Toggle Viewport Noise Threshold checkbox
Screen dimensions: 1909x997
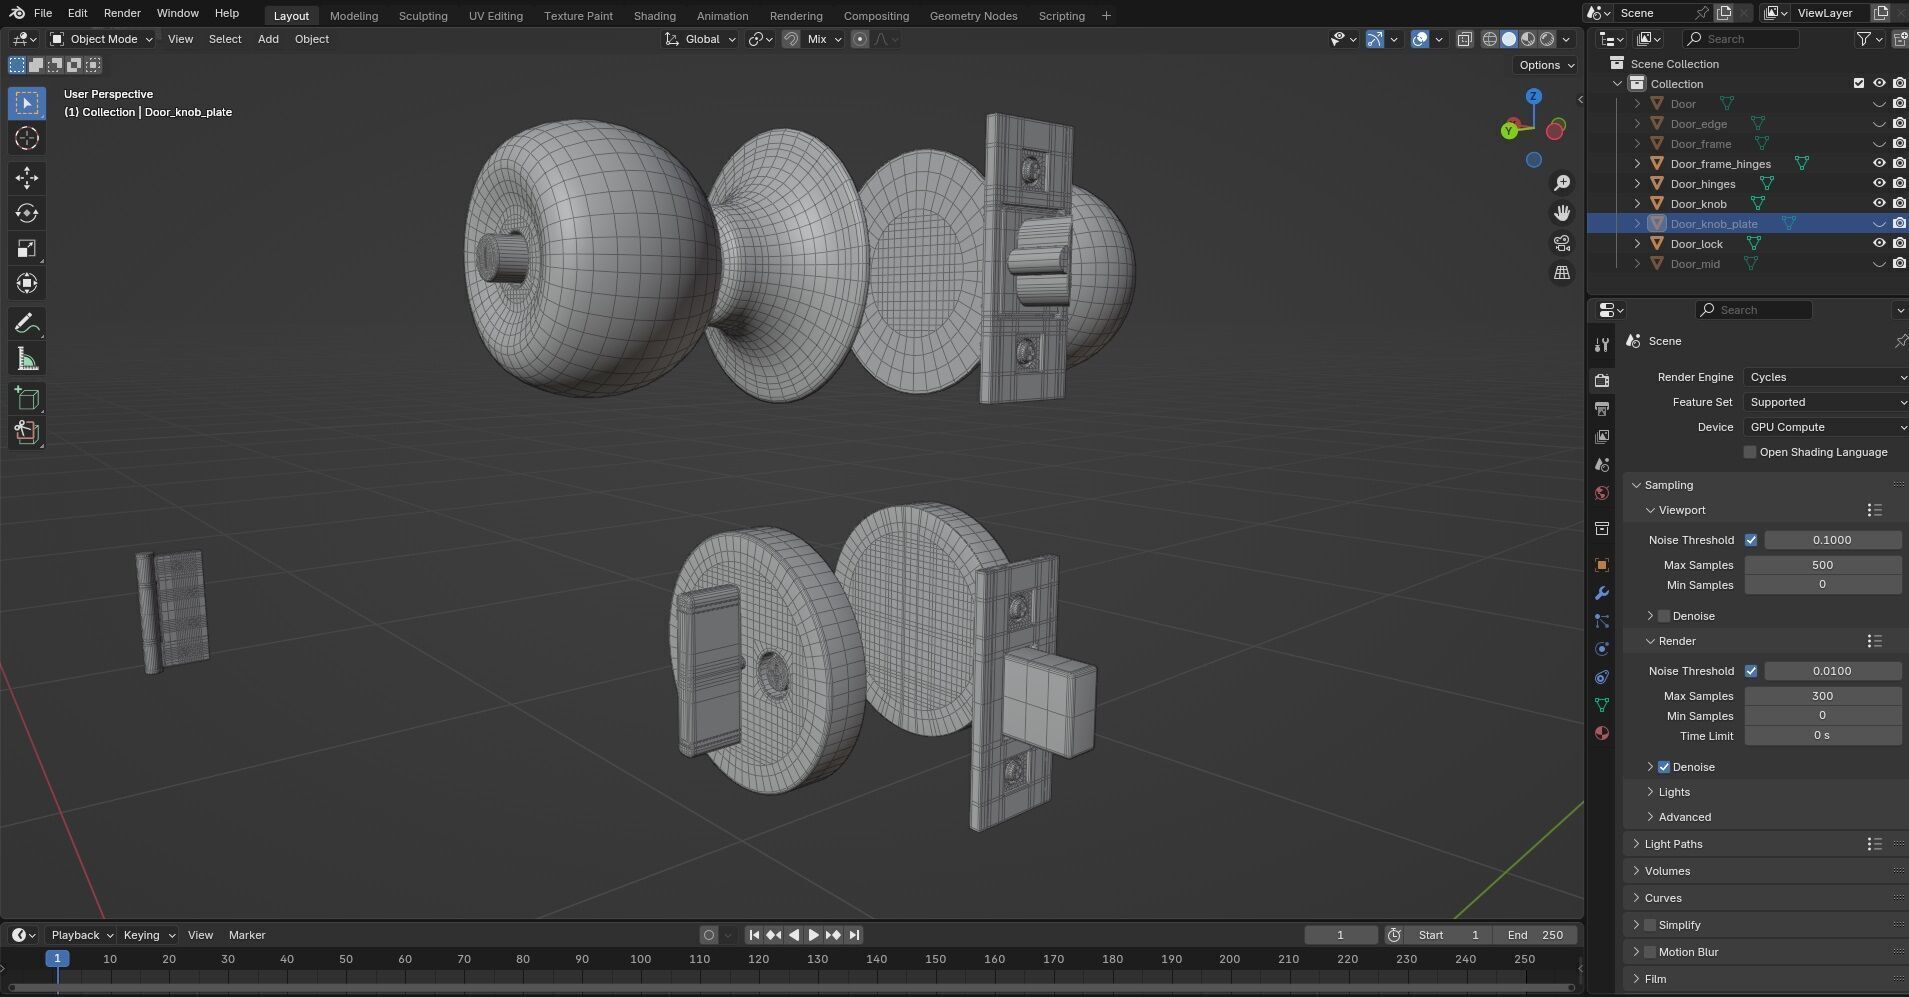point(1751,540)
